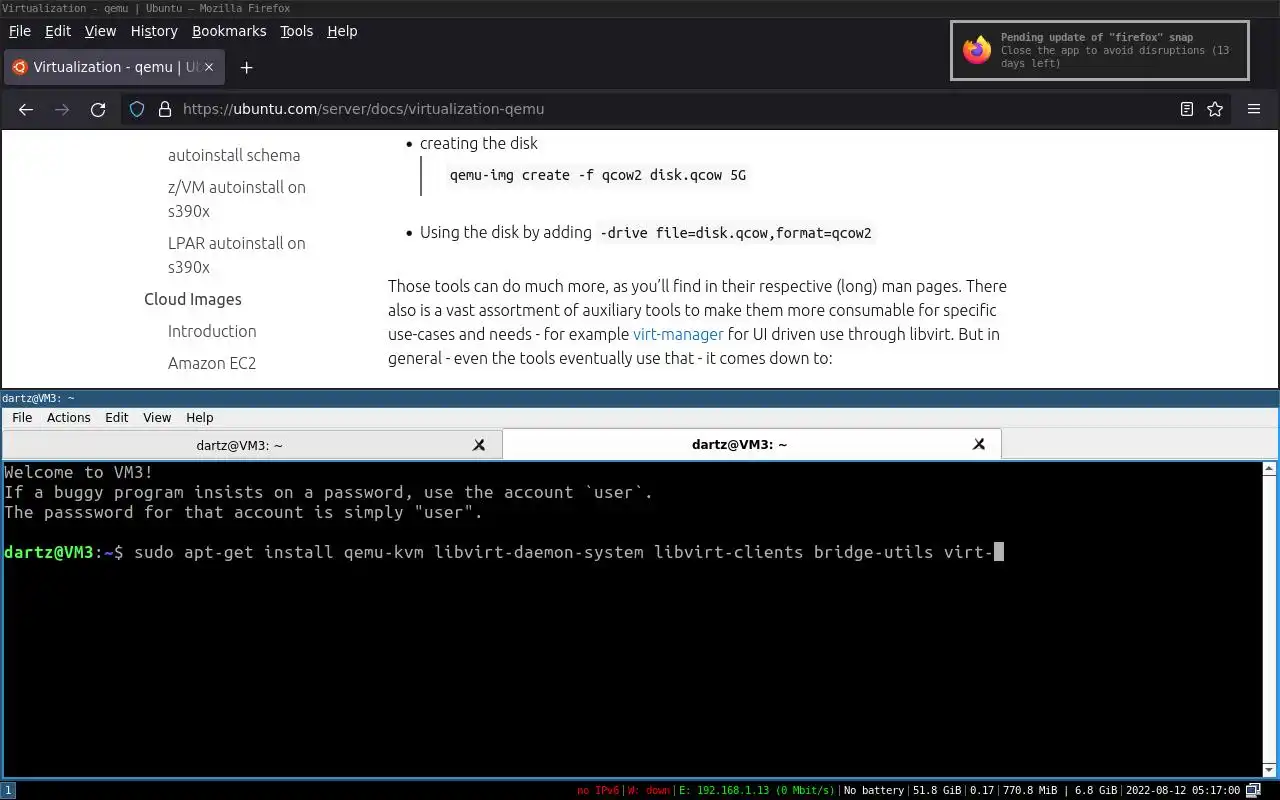Click the 'W: down' wireless status entry
This screenshot has height=800, width=1280.
pyautogui.click(x=650, y=790)
